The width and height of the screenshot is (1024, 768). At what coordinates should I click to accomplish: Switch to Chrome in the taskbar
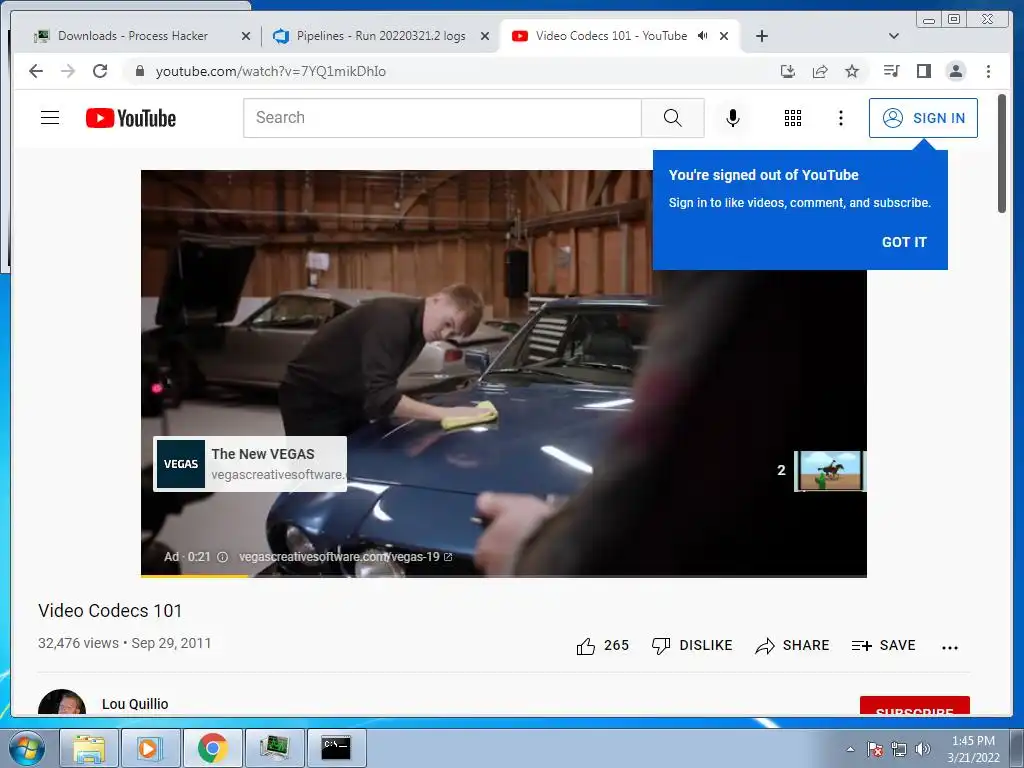212,748
